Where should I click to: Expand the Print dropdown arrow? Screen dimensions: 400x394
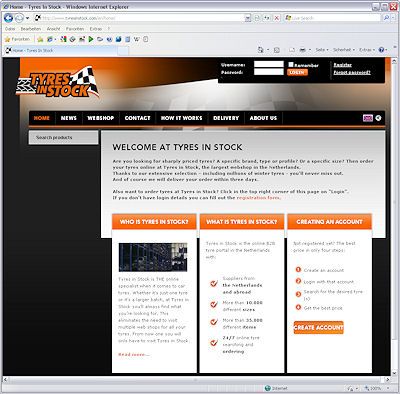click(310, 50)
